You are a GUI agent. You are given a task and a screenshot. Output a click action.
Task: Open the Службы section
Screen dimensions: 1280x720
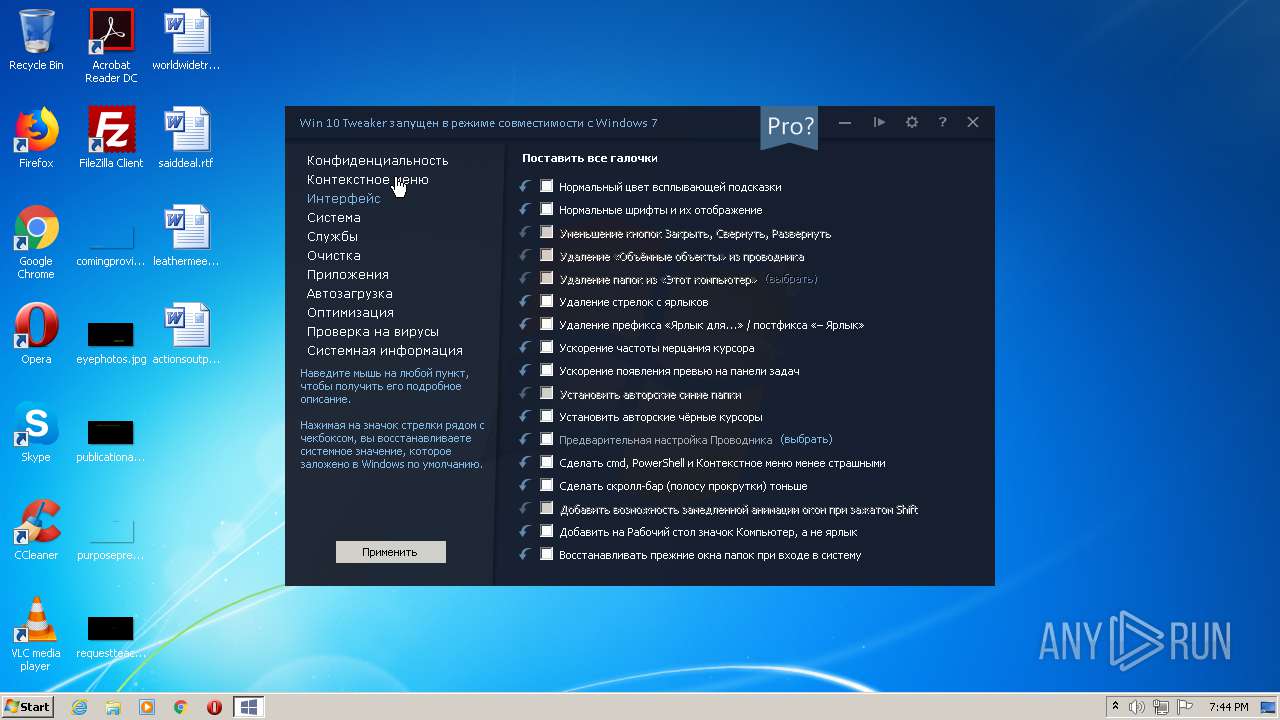coord(332,236)
